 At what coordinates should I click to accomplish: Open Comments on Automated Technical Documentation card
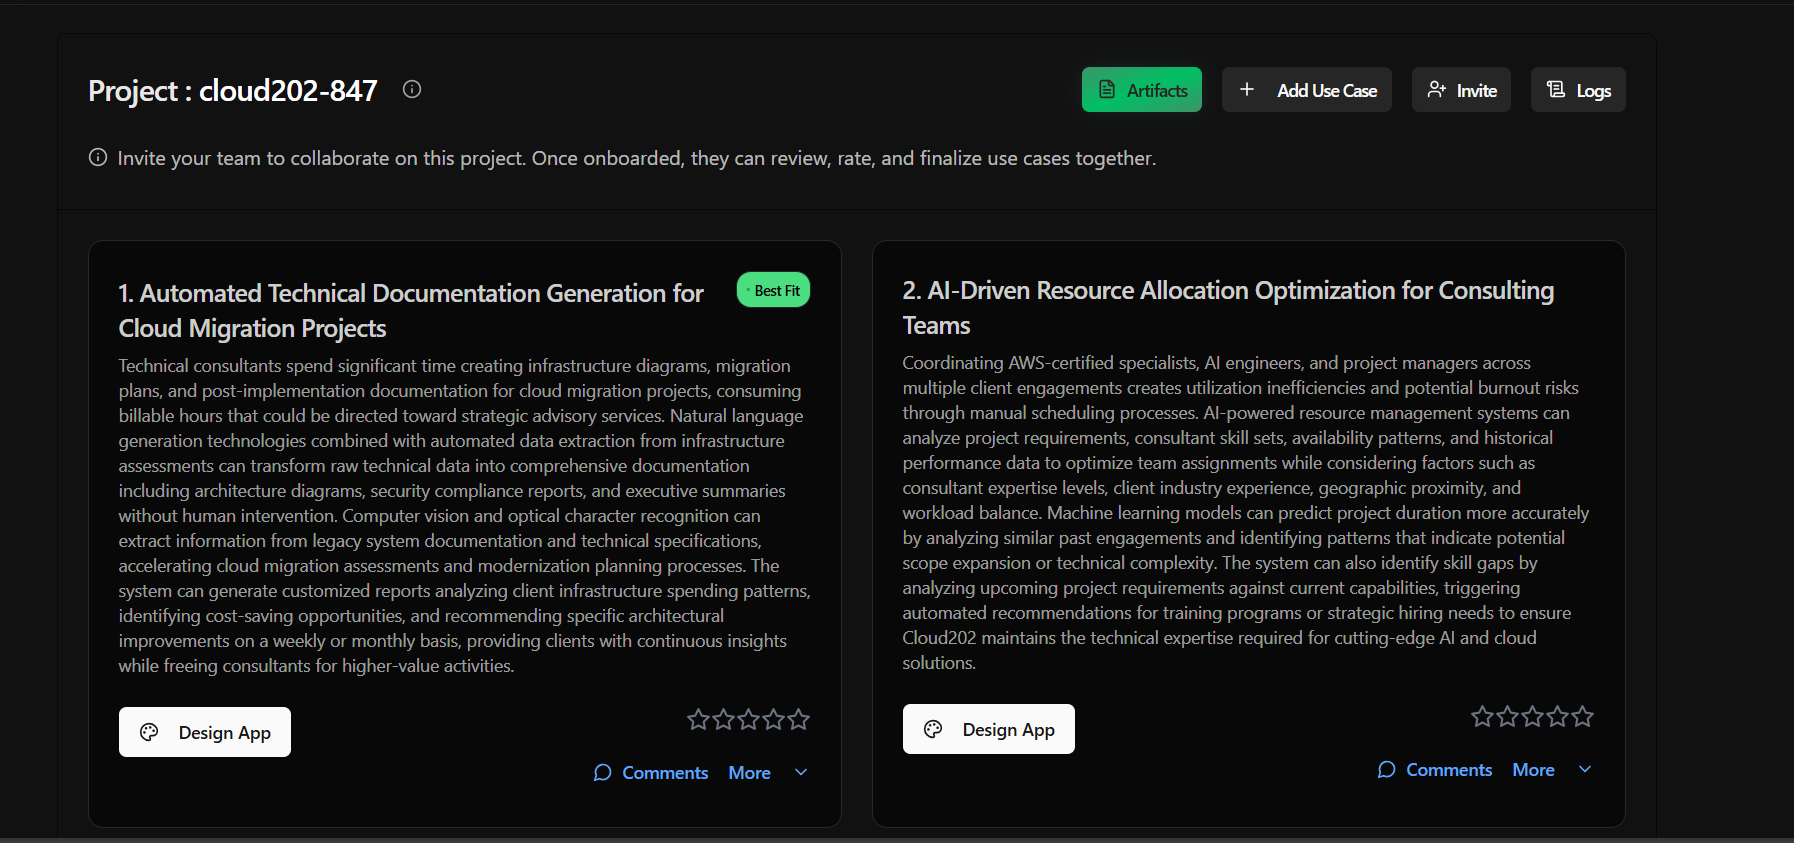pyautogui.click(x=651, y=773)
